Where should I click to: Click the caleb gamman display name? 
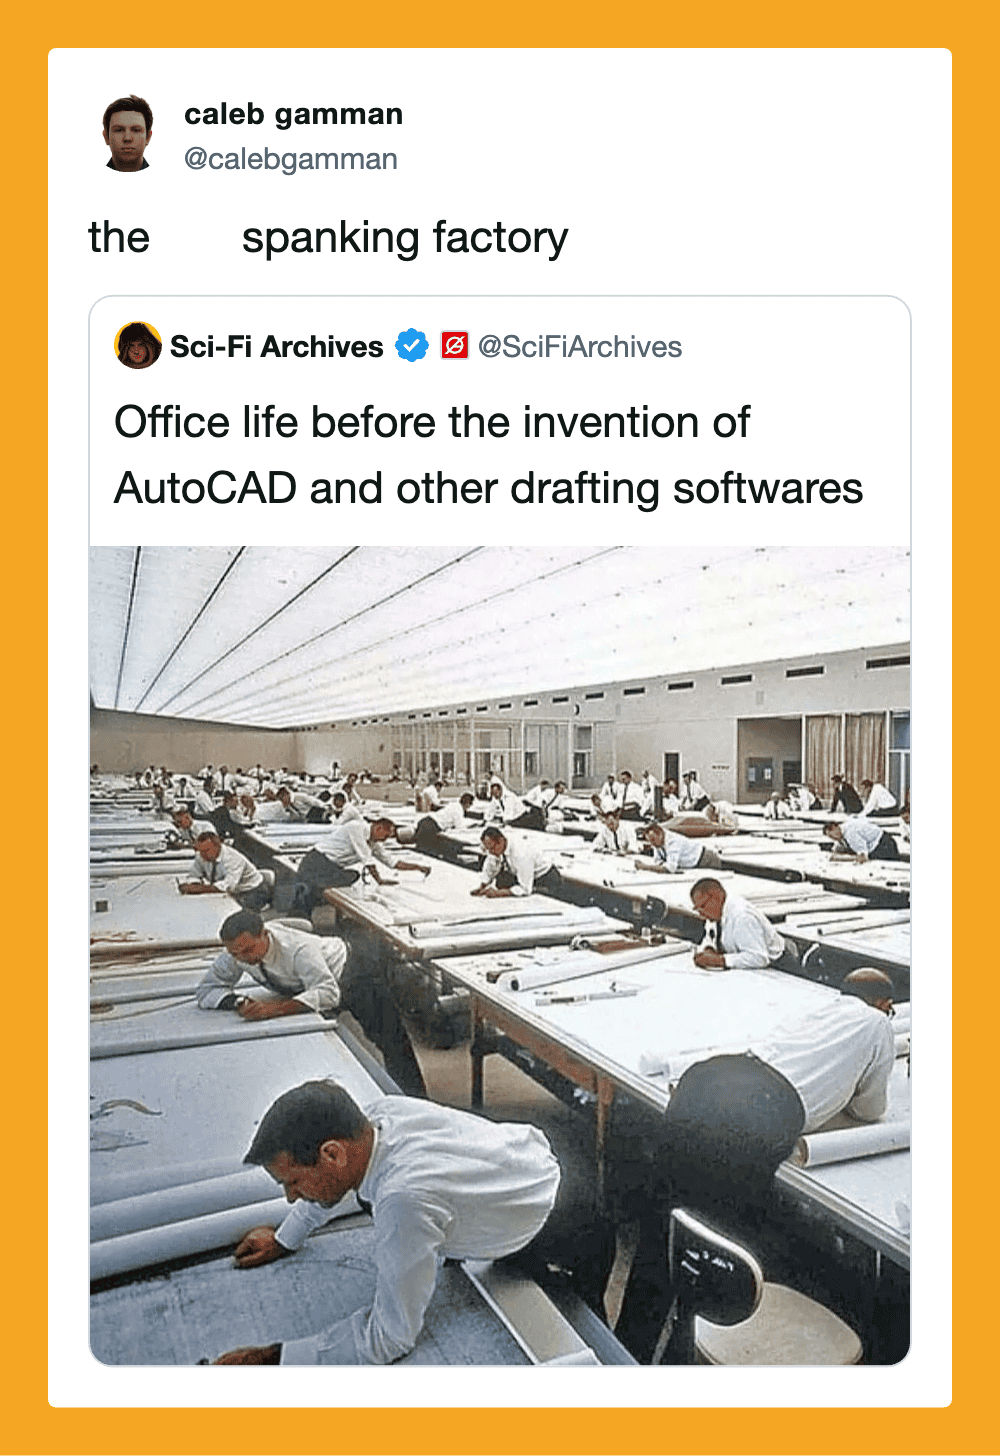[x=293, y=114]
